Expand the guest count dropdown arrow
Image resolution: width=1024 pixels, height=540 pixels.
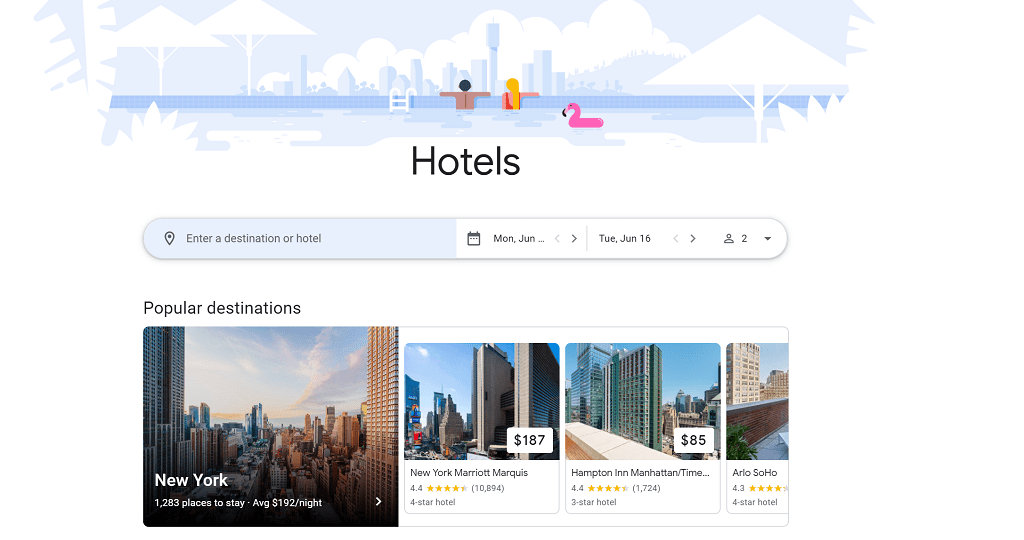click(767, 238)
